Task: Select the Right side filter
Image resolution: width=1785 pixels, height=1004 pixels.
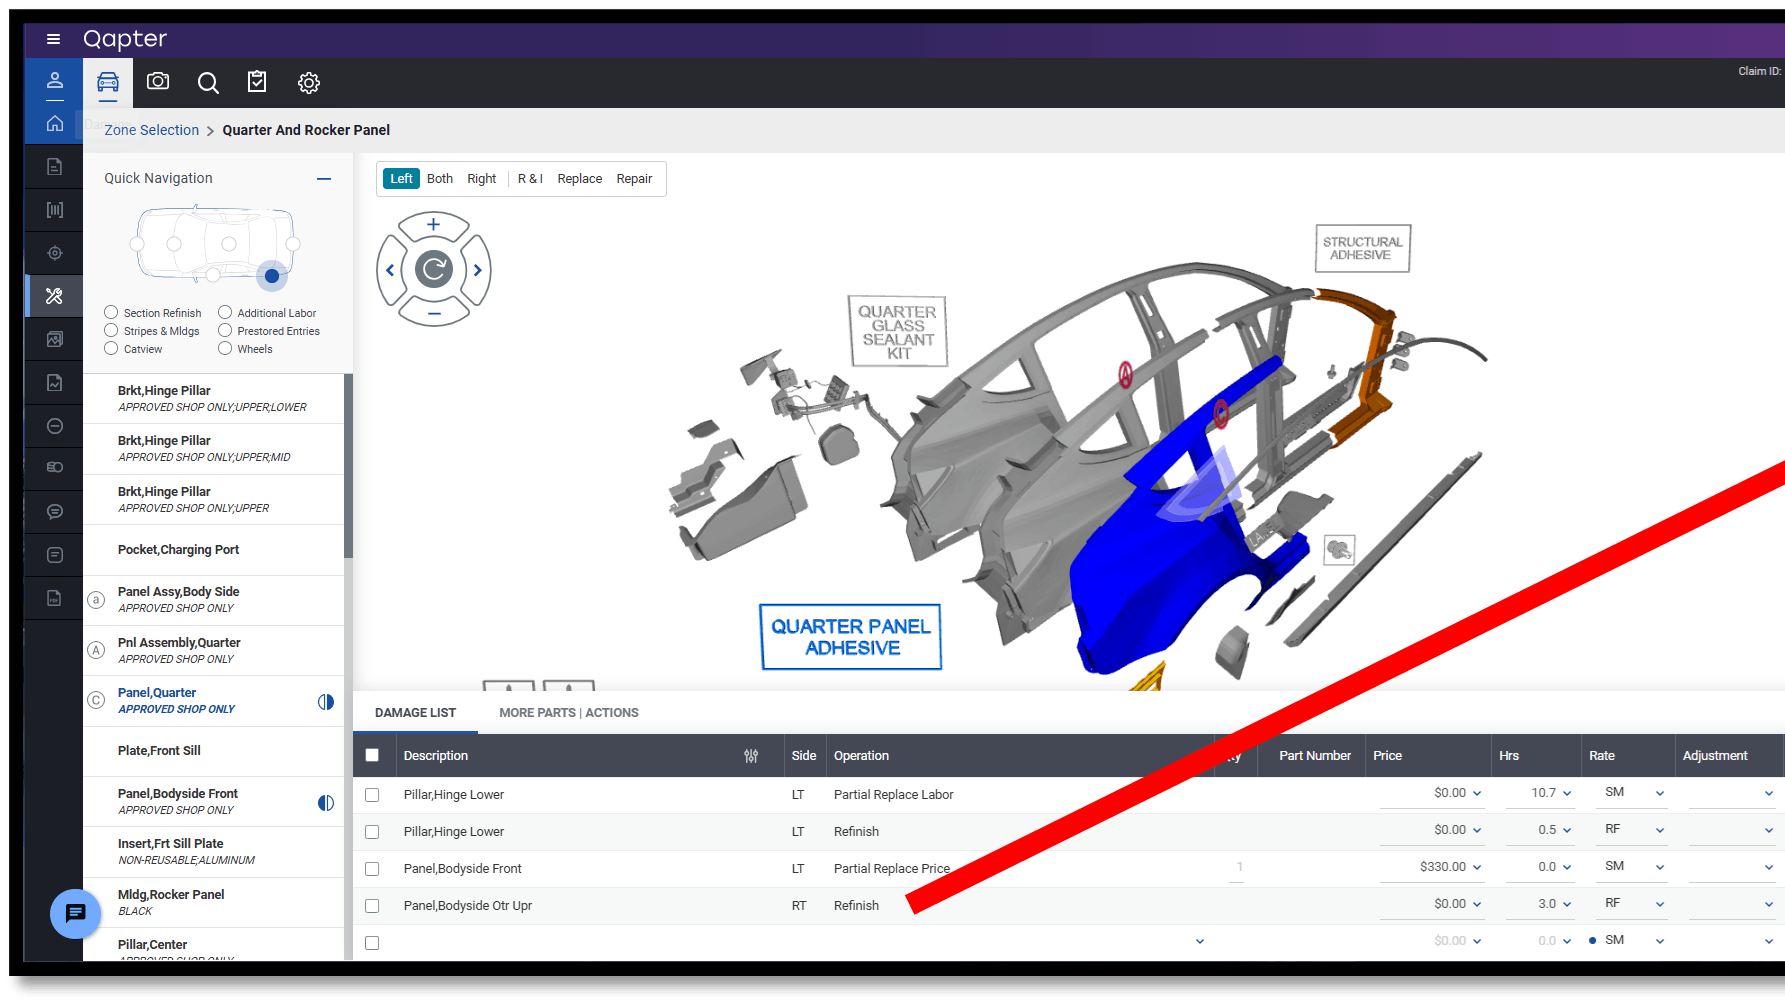Action: 481,179
